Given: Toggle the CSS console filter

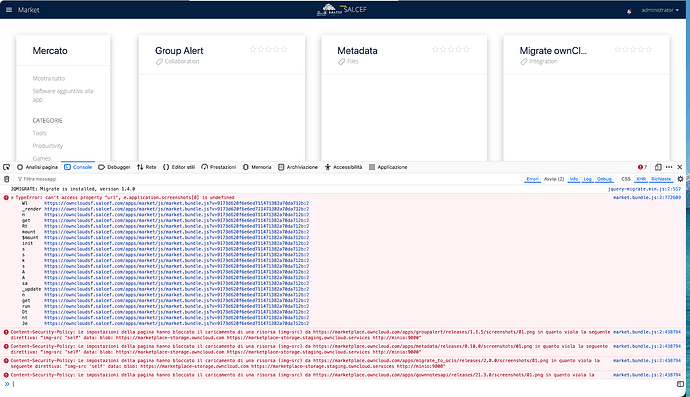Looking at the screenshot, I should 626,179.
